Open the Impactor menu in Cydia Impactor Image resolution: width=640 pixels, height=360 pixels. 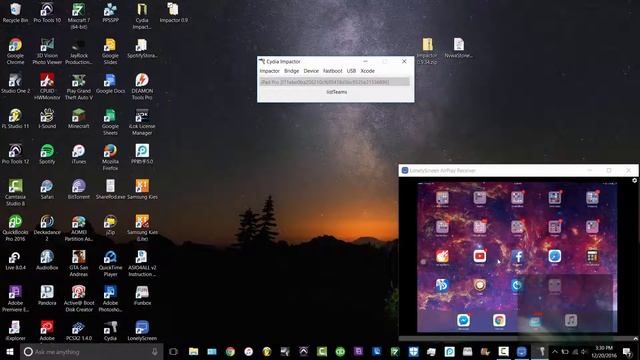(269, 71)
